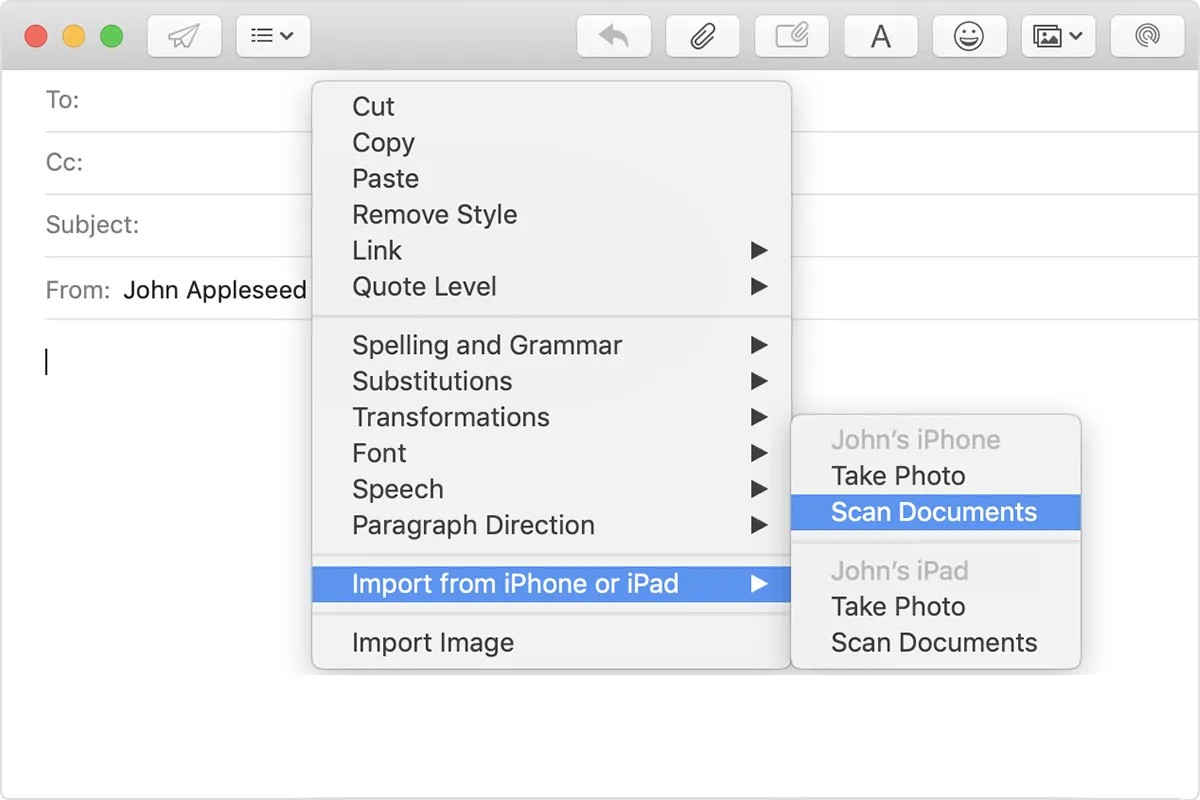
Task: Select Cut from the context menu
Action: pyautogui.click(x=374, y=107)
